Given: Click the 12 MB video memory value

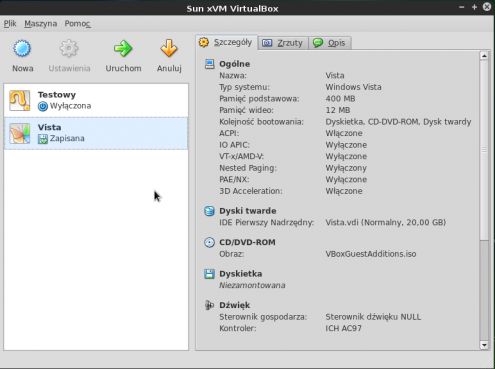Looking at the screenshot, I should [x=338, y=110].
